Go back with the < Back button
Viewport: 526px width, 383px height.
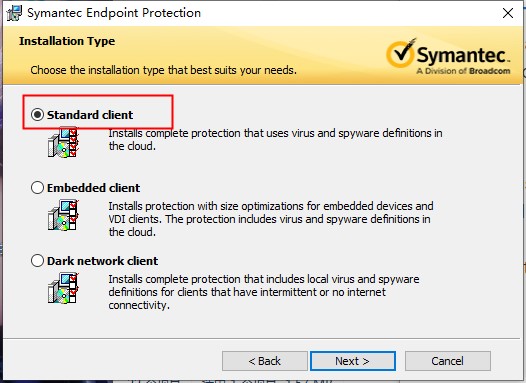click(265, 361)
